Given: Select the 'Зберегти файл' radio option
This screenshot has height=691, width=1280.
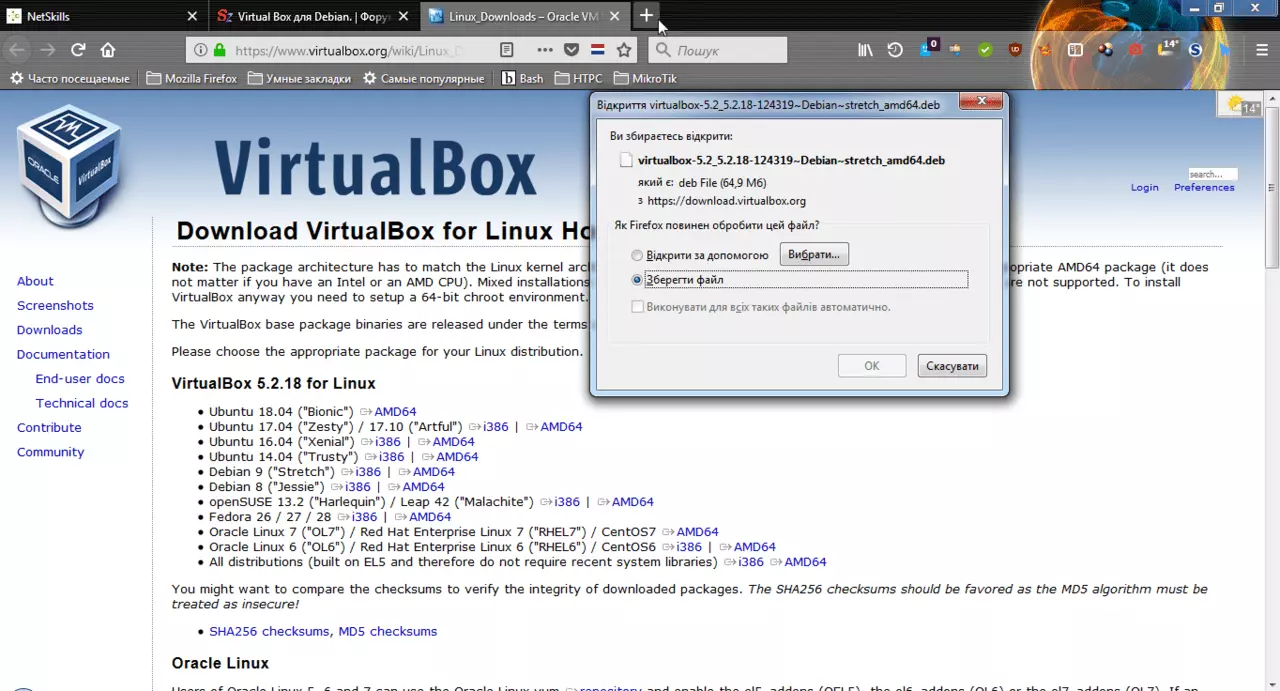Looking at the screenshot, I should click(x=637, y=280).
